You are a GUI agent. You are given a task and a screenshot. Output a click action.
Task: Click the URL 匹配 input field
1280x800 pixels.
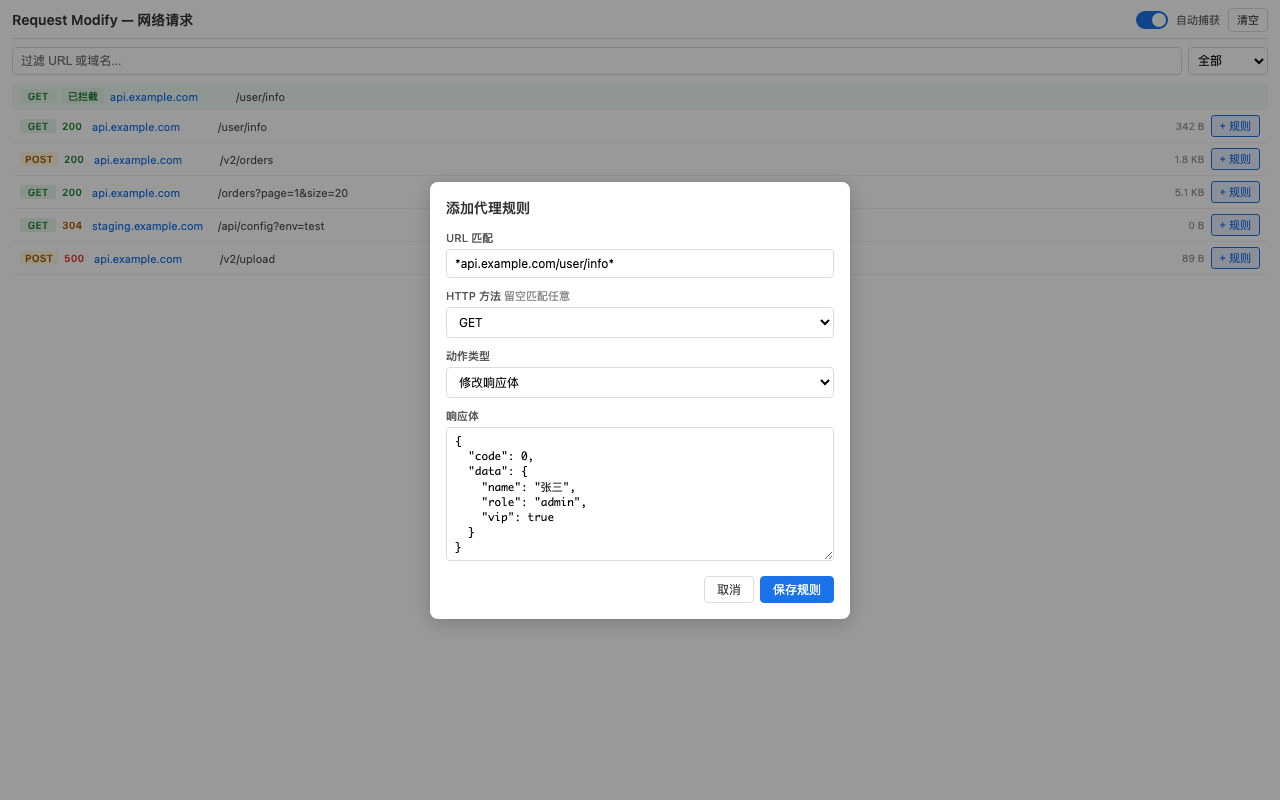coord(640,263)
